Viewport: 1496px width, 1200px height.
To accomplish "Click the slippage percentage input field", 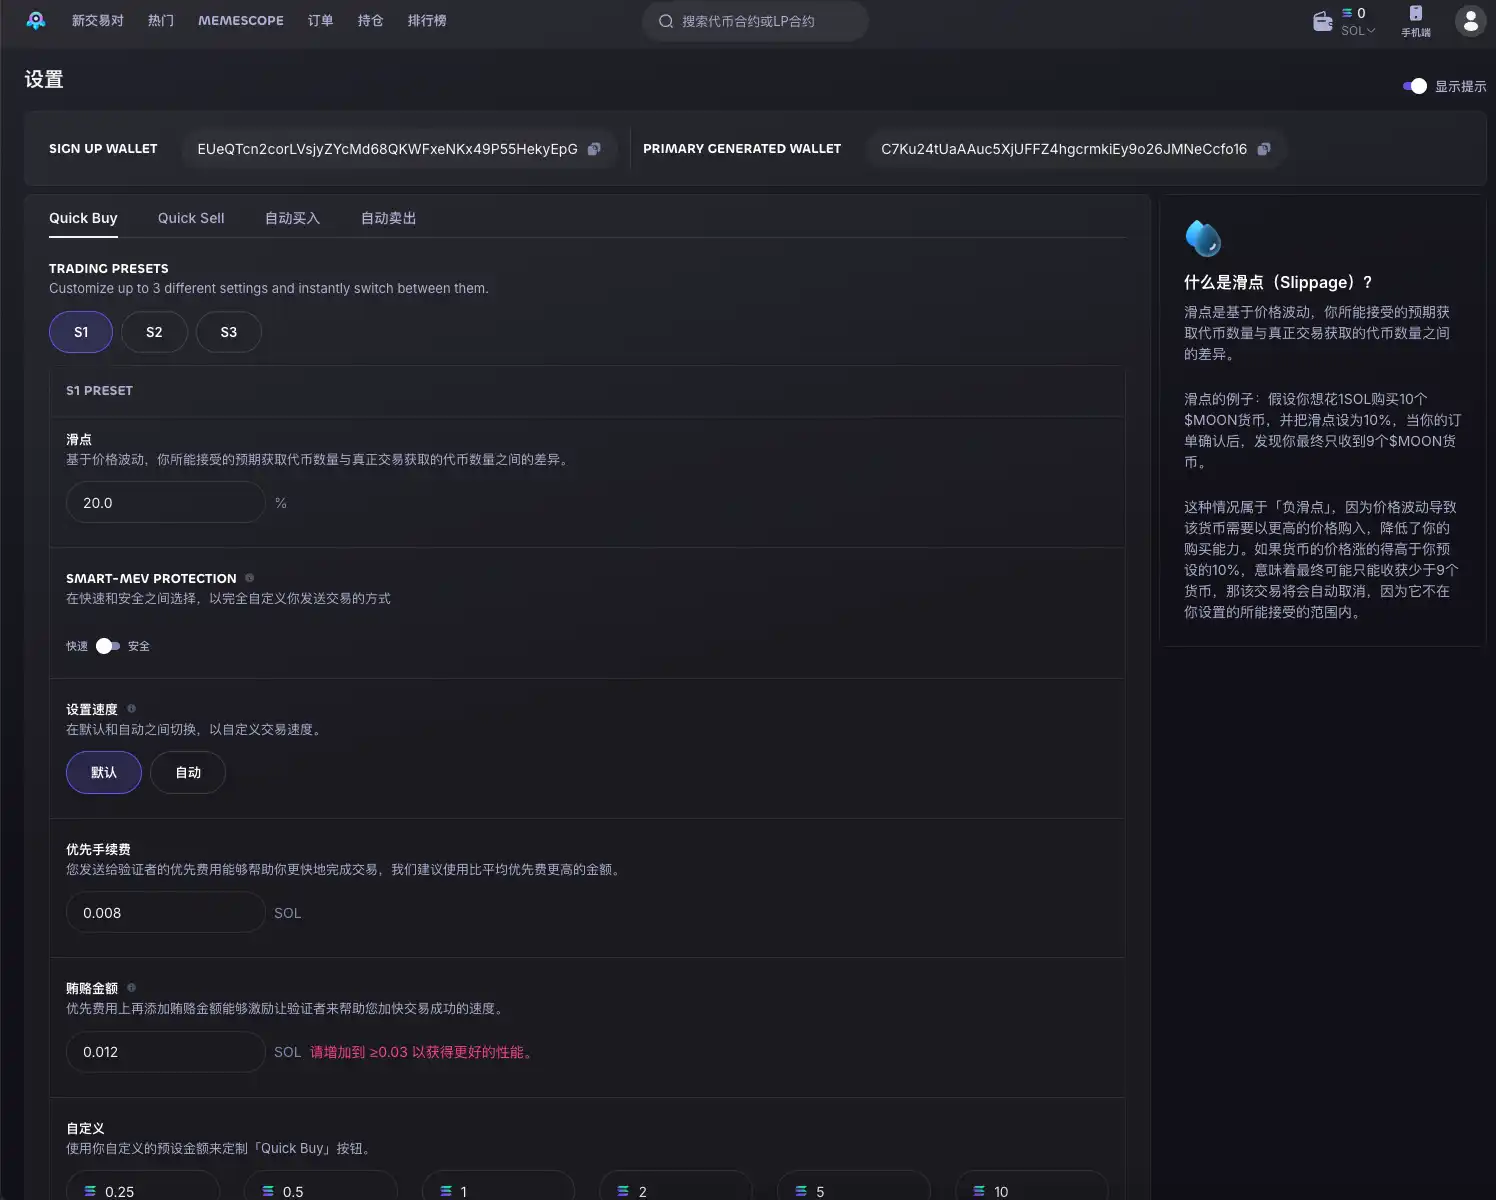I will (x=165, y=502).
